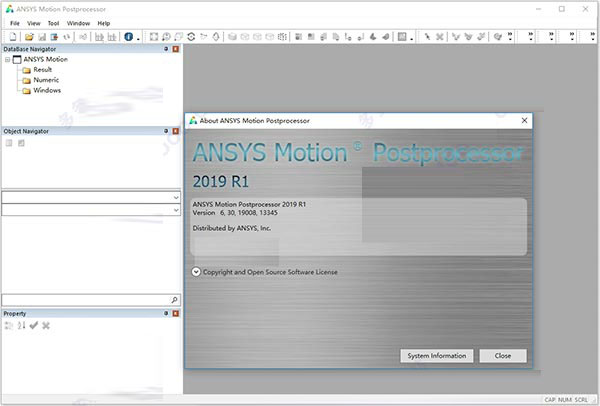Pin the DataBase Navigator panel
Viewport: 600px width, 406px height.
(x=166, y=49)
